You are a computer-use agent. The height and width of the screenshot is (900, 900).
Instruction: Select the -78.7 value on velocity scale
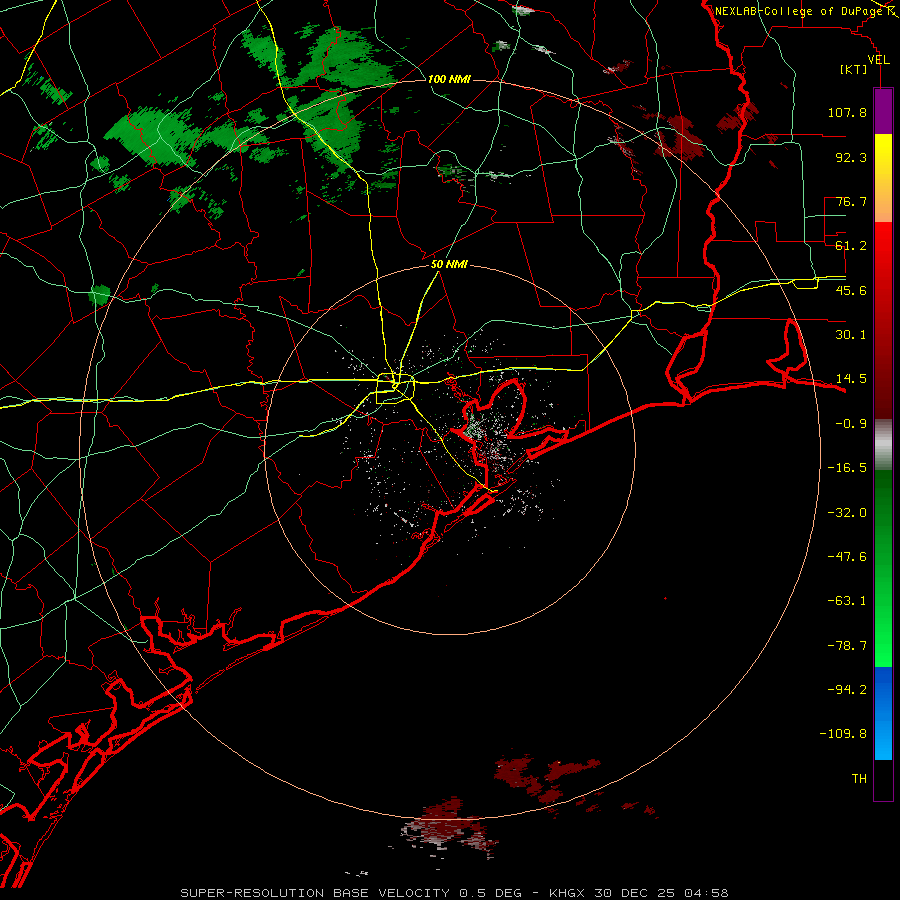[x=847, y=646]
